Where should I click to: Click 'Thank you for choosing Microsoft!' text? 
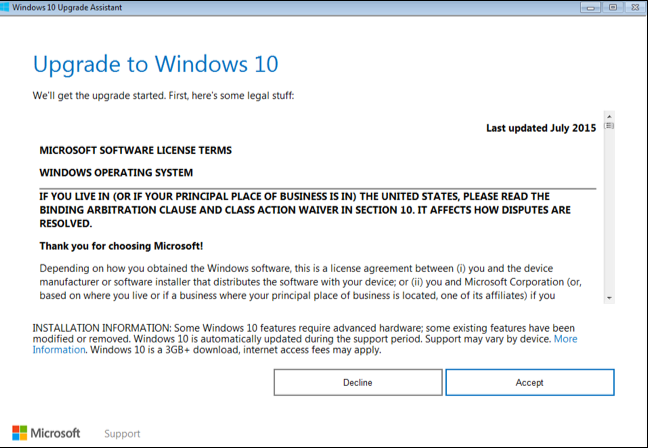(121, 246)
